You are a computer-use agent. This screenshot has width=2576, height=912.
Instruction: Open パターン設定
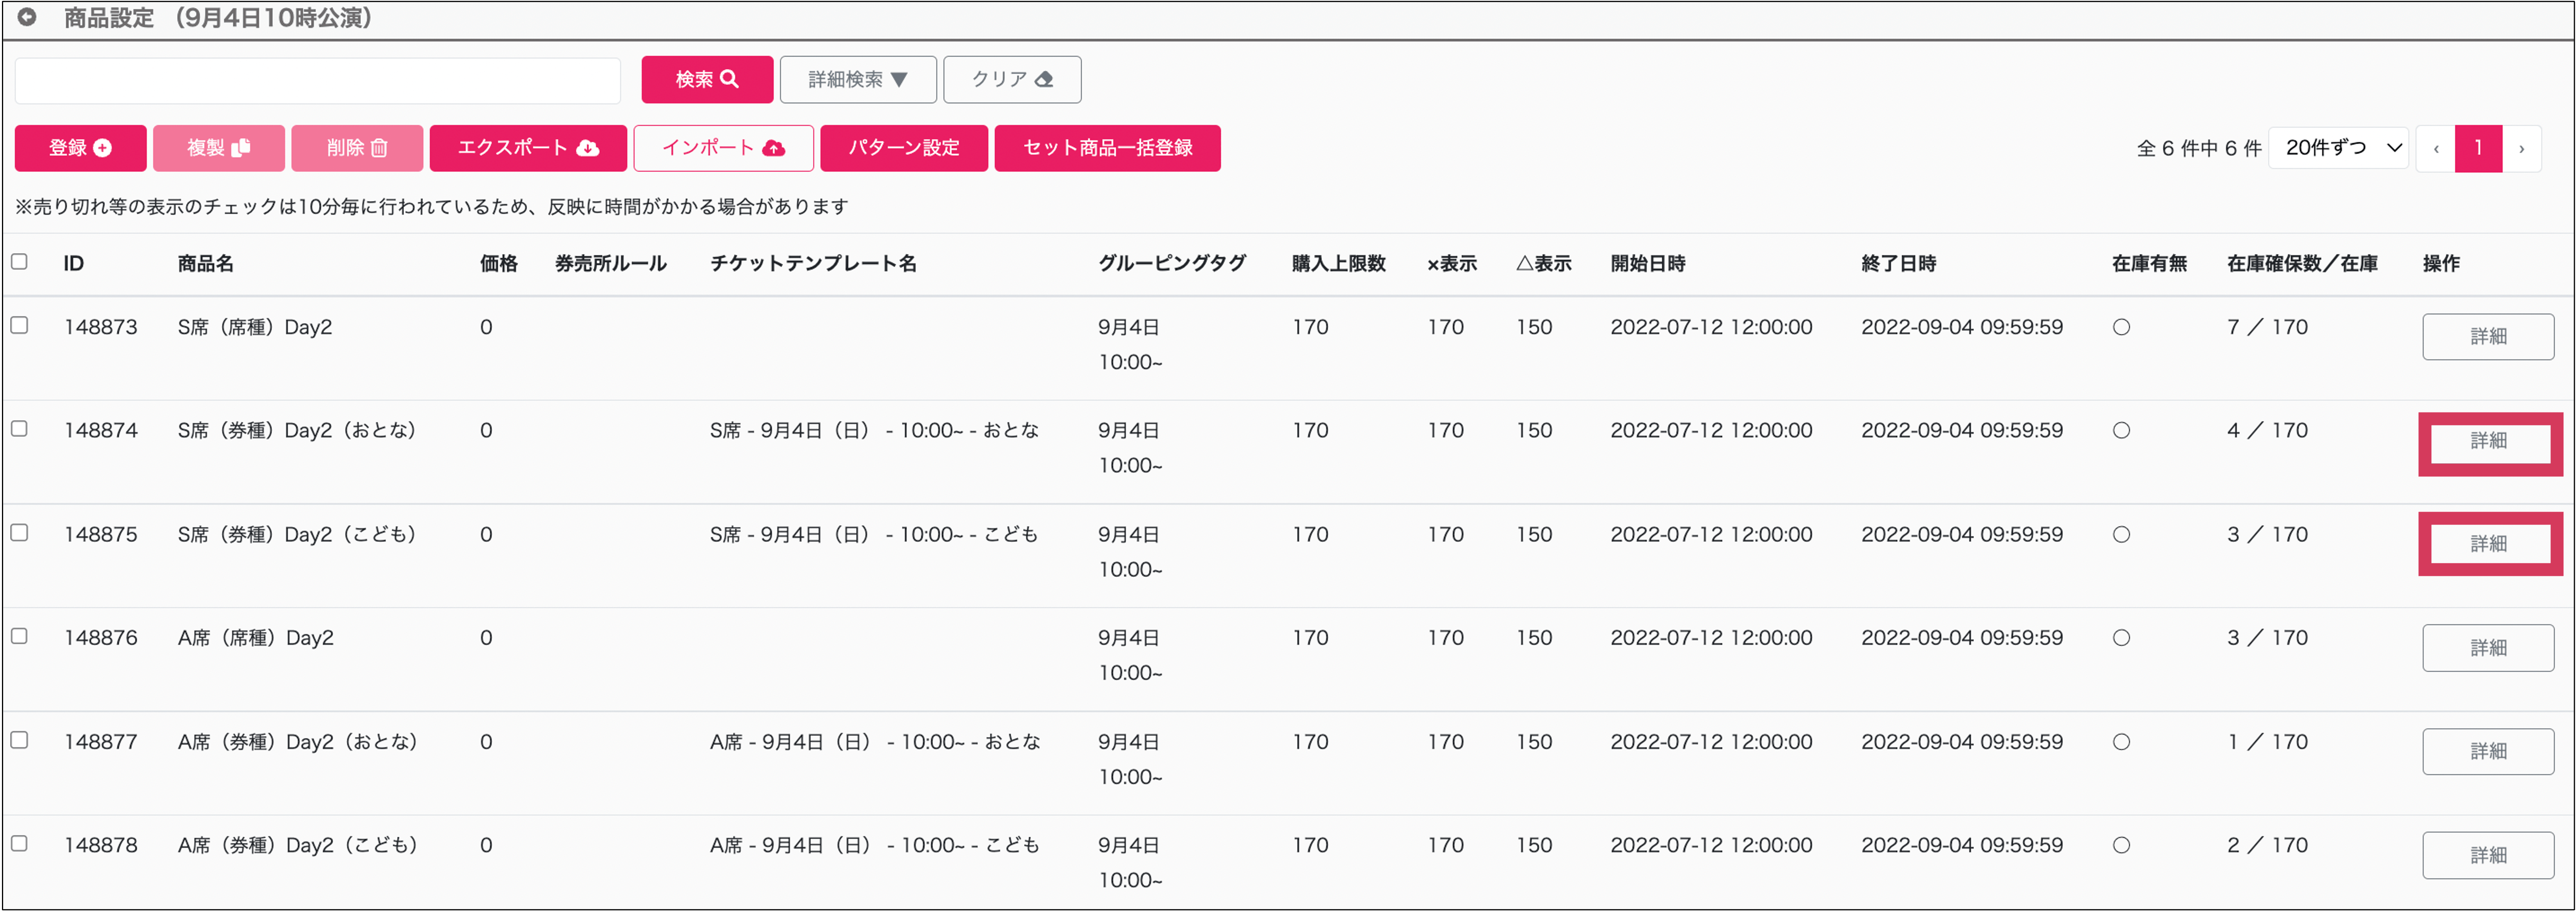pos(903,148)
